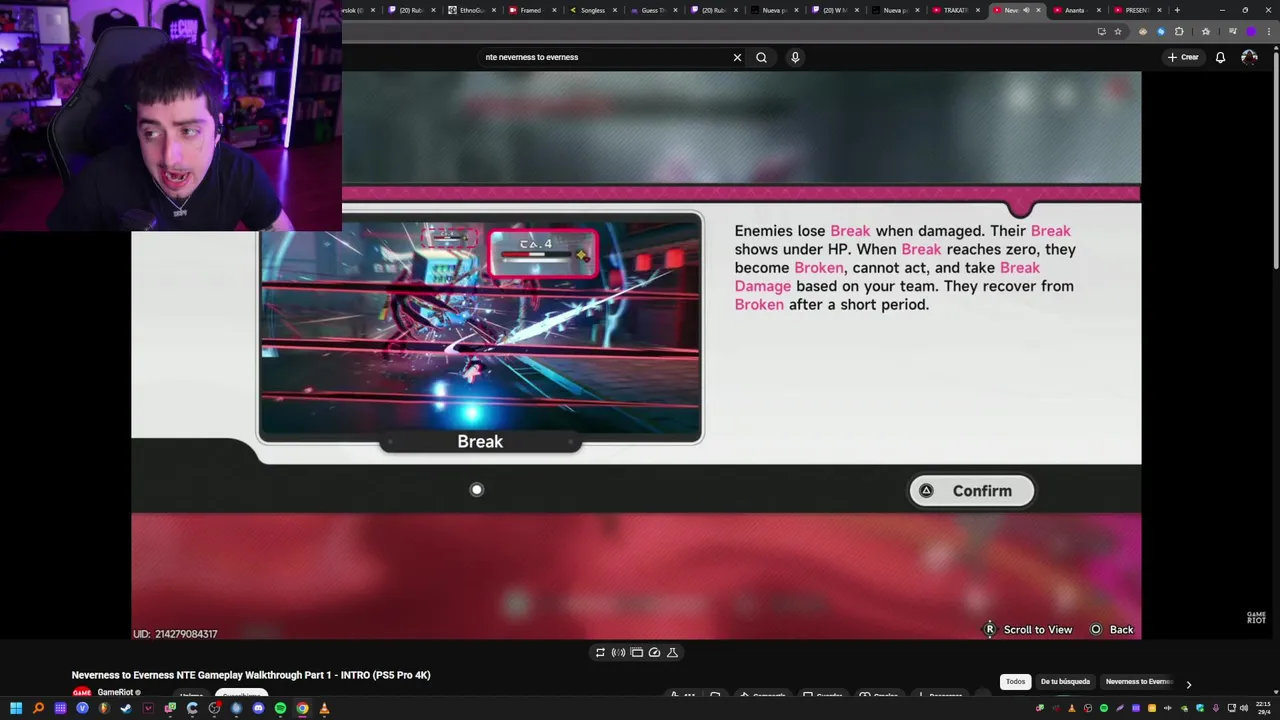The height and width of the screenshot is (720, 1280).
Task: Open a new browser tab
Action: point(1177,10)
